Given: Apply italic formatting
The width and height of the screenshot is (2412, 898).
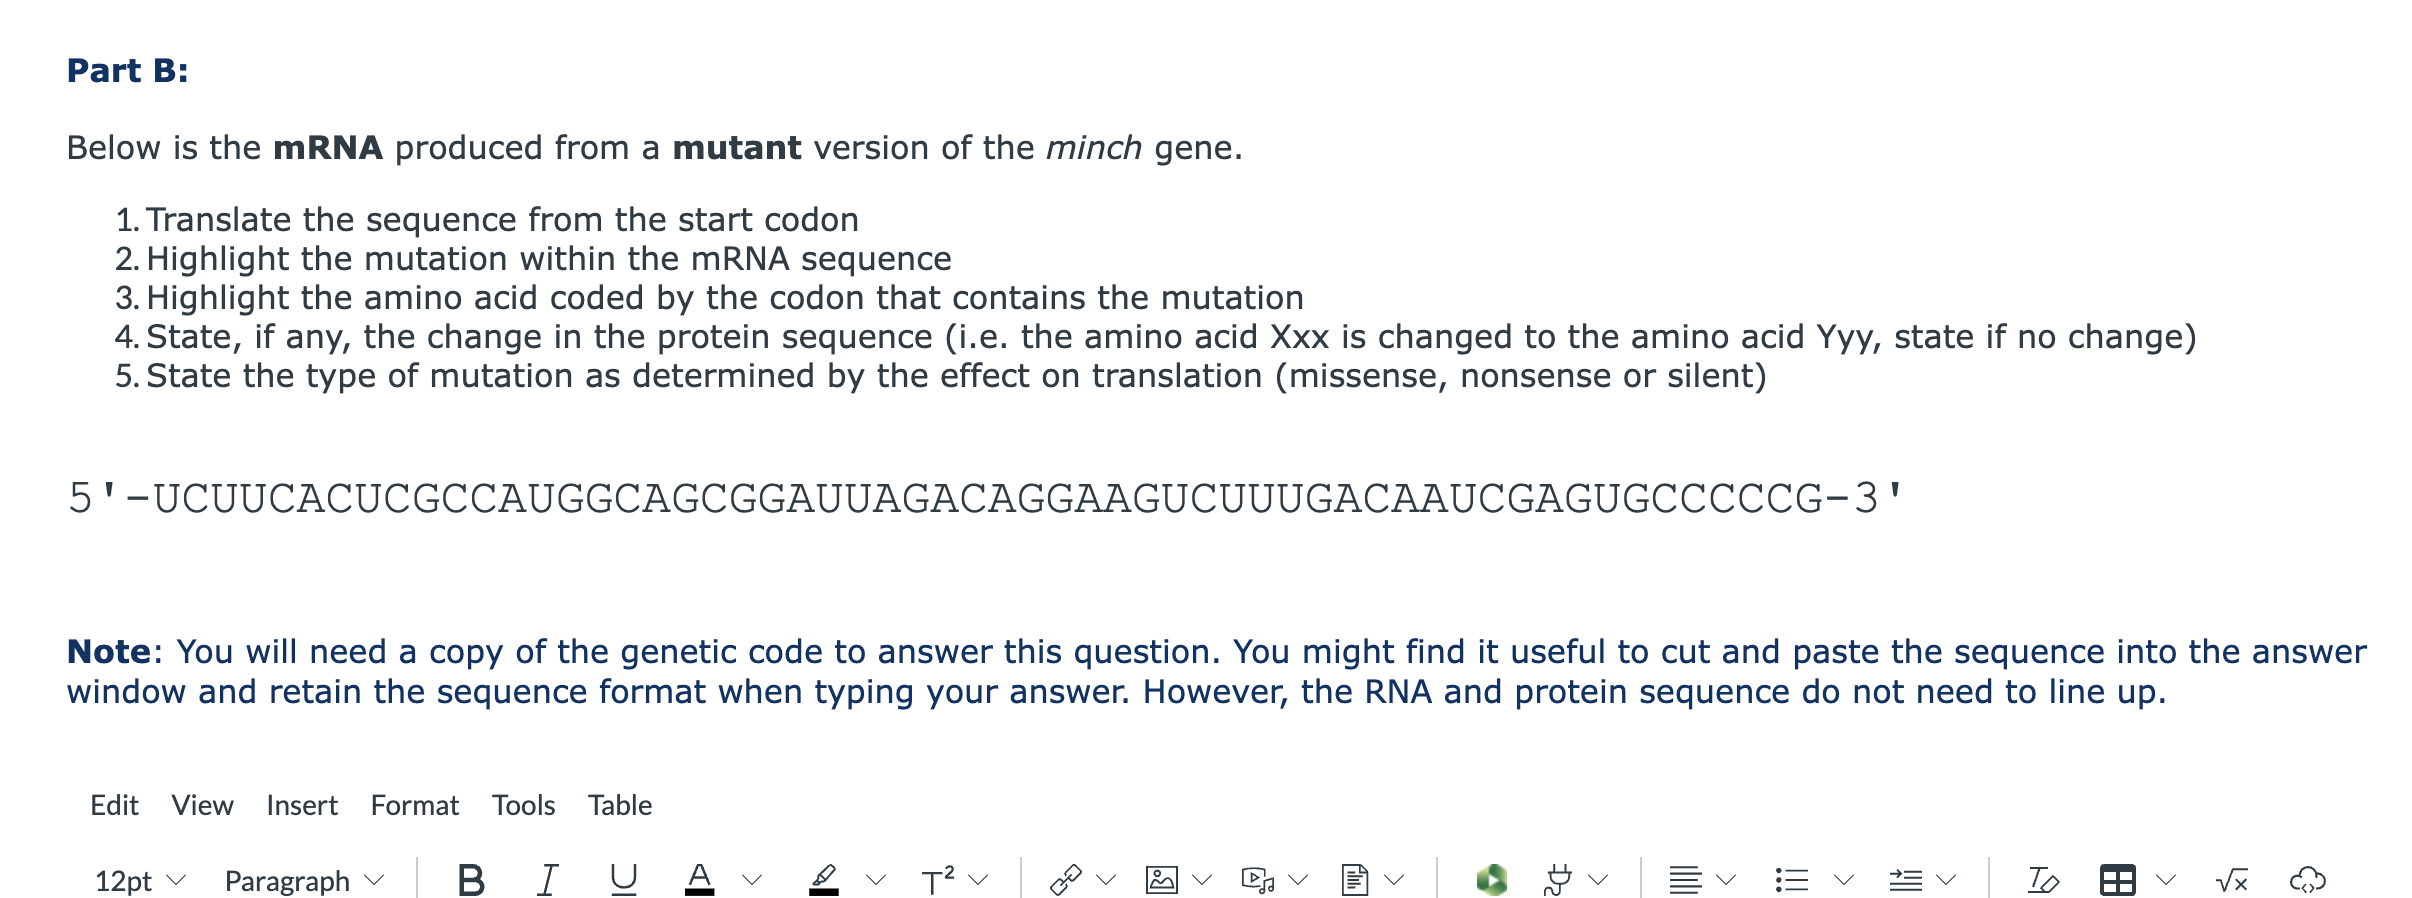Looking at the screenshot, I should (x=545, y=880).
